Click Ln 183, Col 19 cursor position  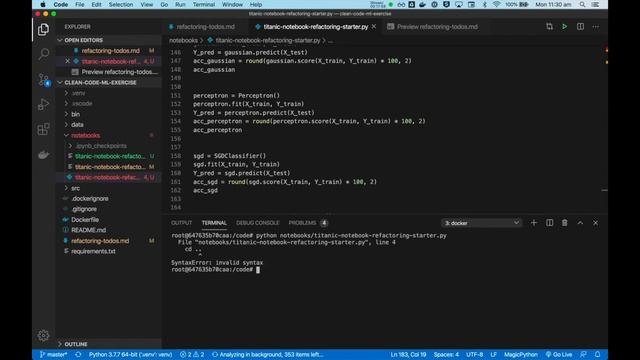coord(408,355)
